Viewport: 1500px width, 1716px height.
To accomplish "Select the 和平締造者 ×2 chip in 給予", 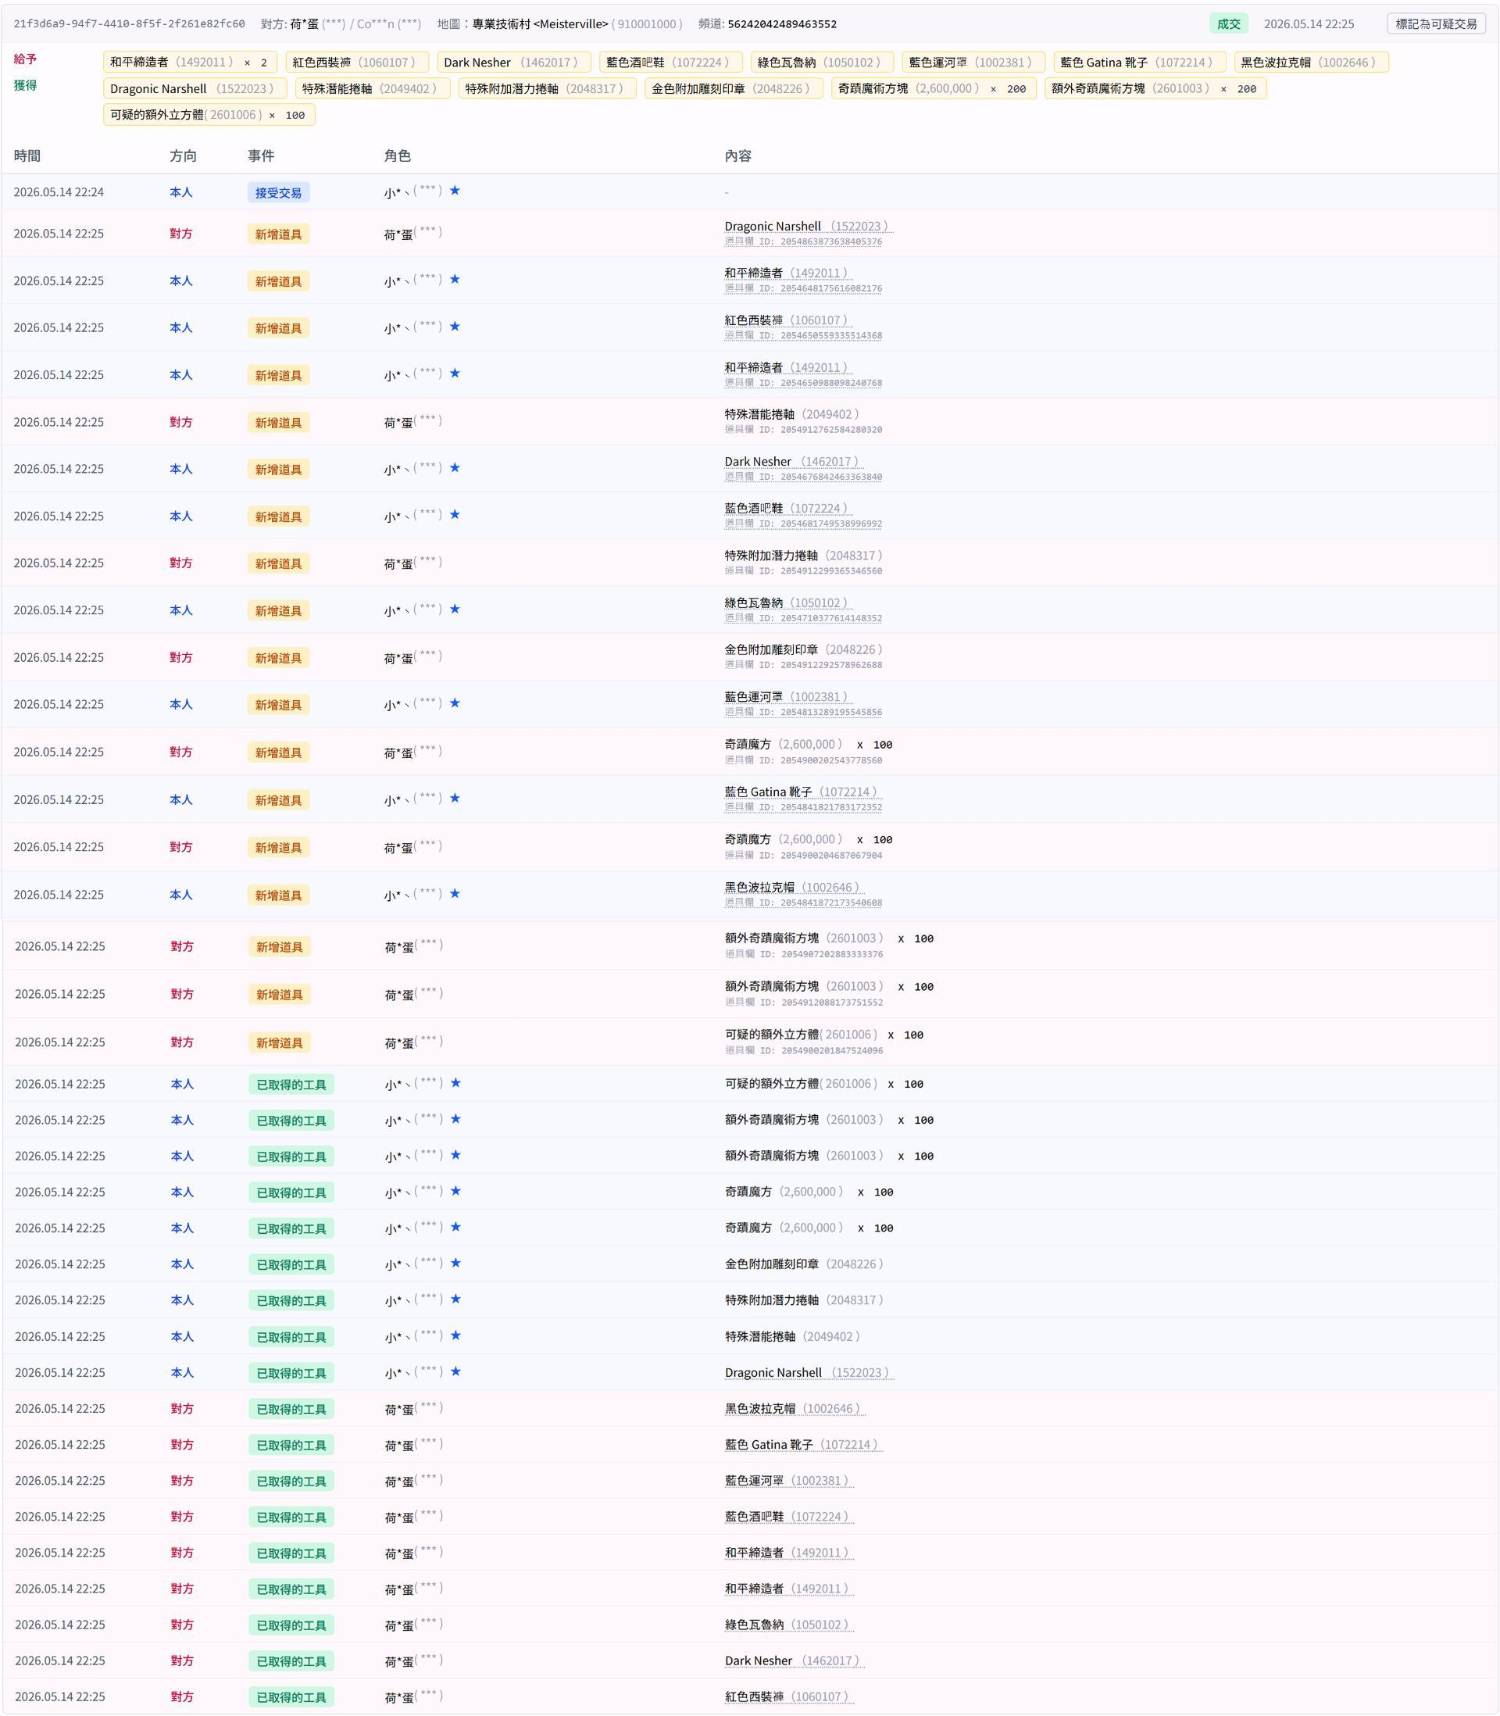I will click(x=190, y=62).
